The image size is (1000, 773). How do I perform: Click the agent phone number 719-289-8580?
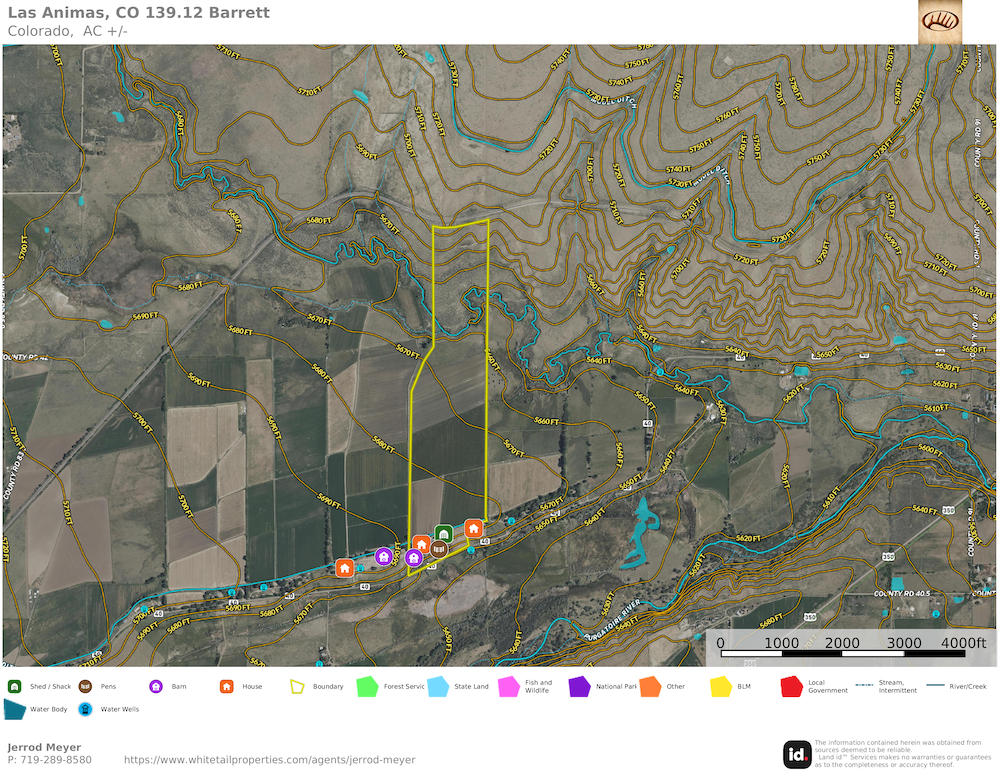coord(56,760)
